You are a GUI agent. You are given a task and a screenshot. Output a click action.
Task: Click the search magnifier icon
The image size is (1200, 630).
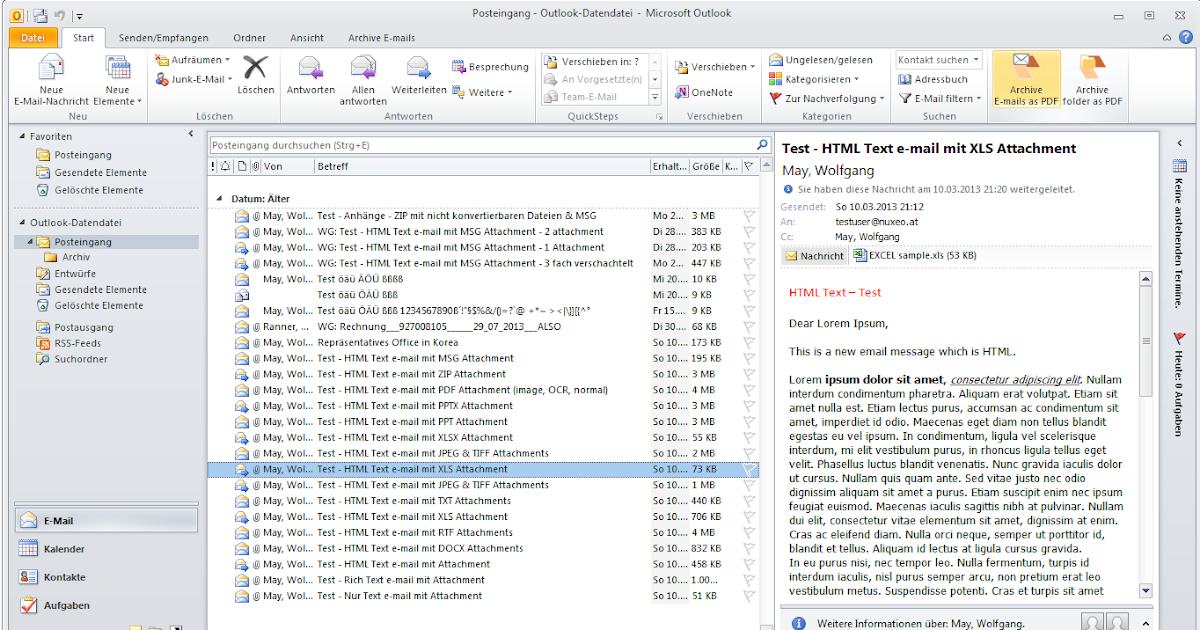pyautogui.click(x=762, y=145)
